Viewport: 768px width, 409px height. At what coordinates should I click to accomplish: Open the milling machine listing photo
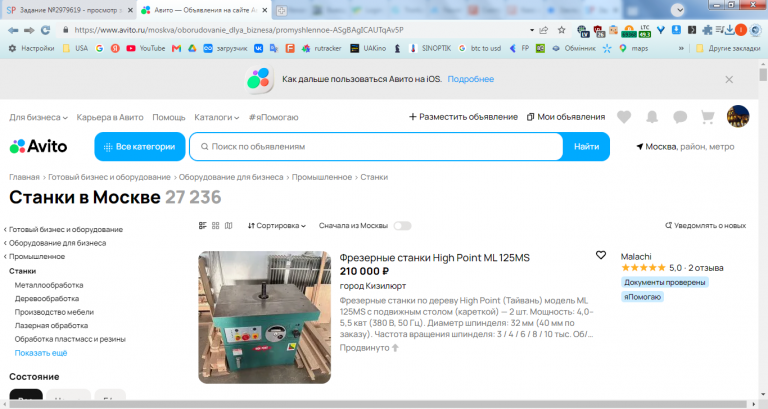tap(264, 317)
